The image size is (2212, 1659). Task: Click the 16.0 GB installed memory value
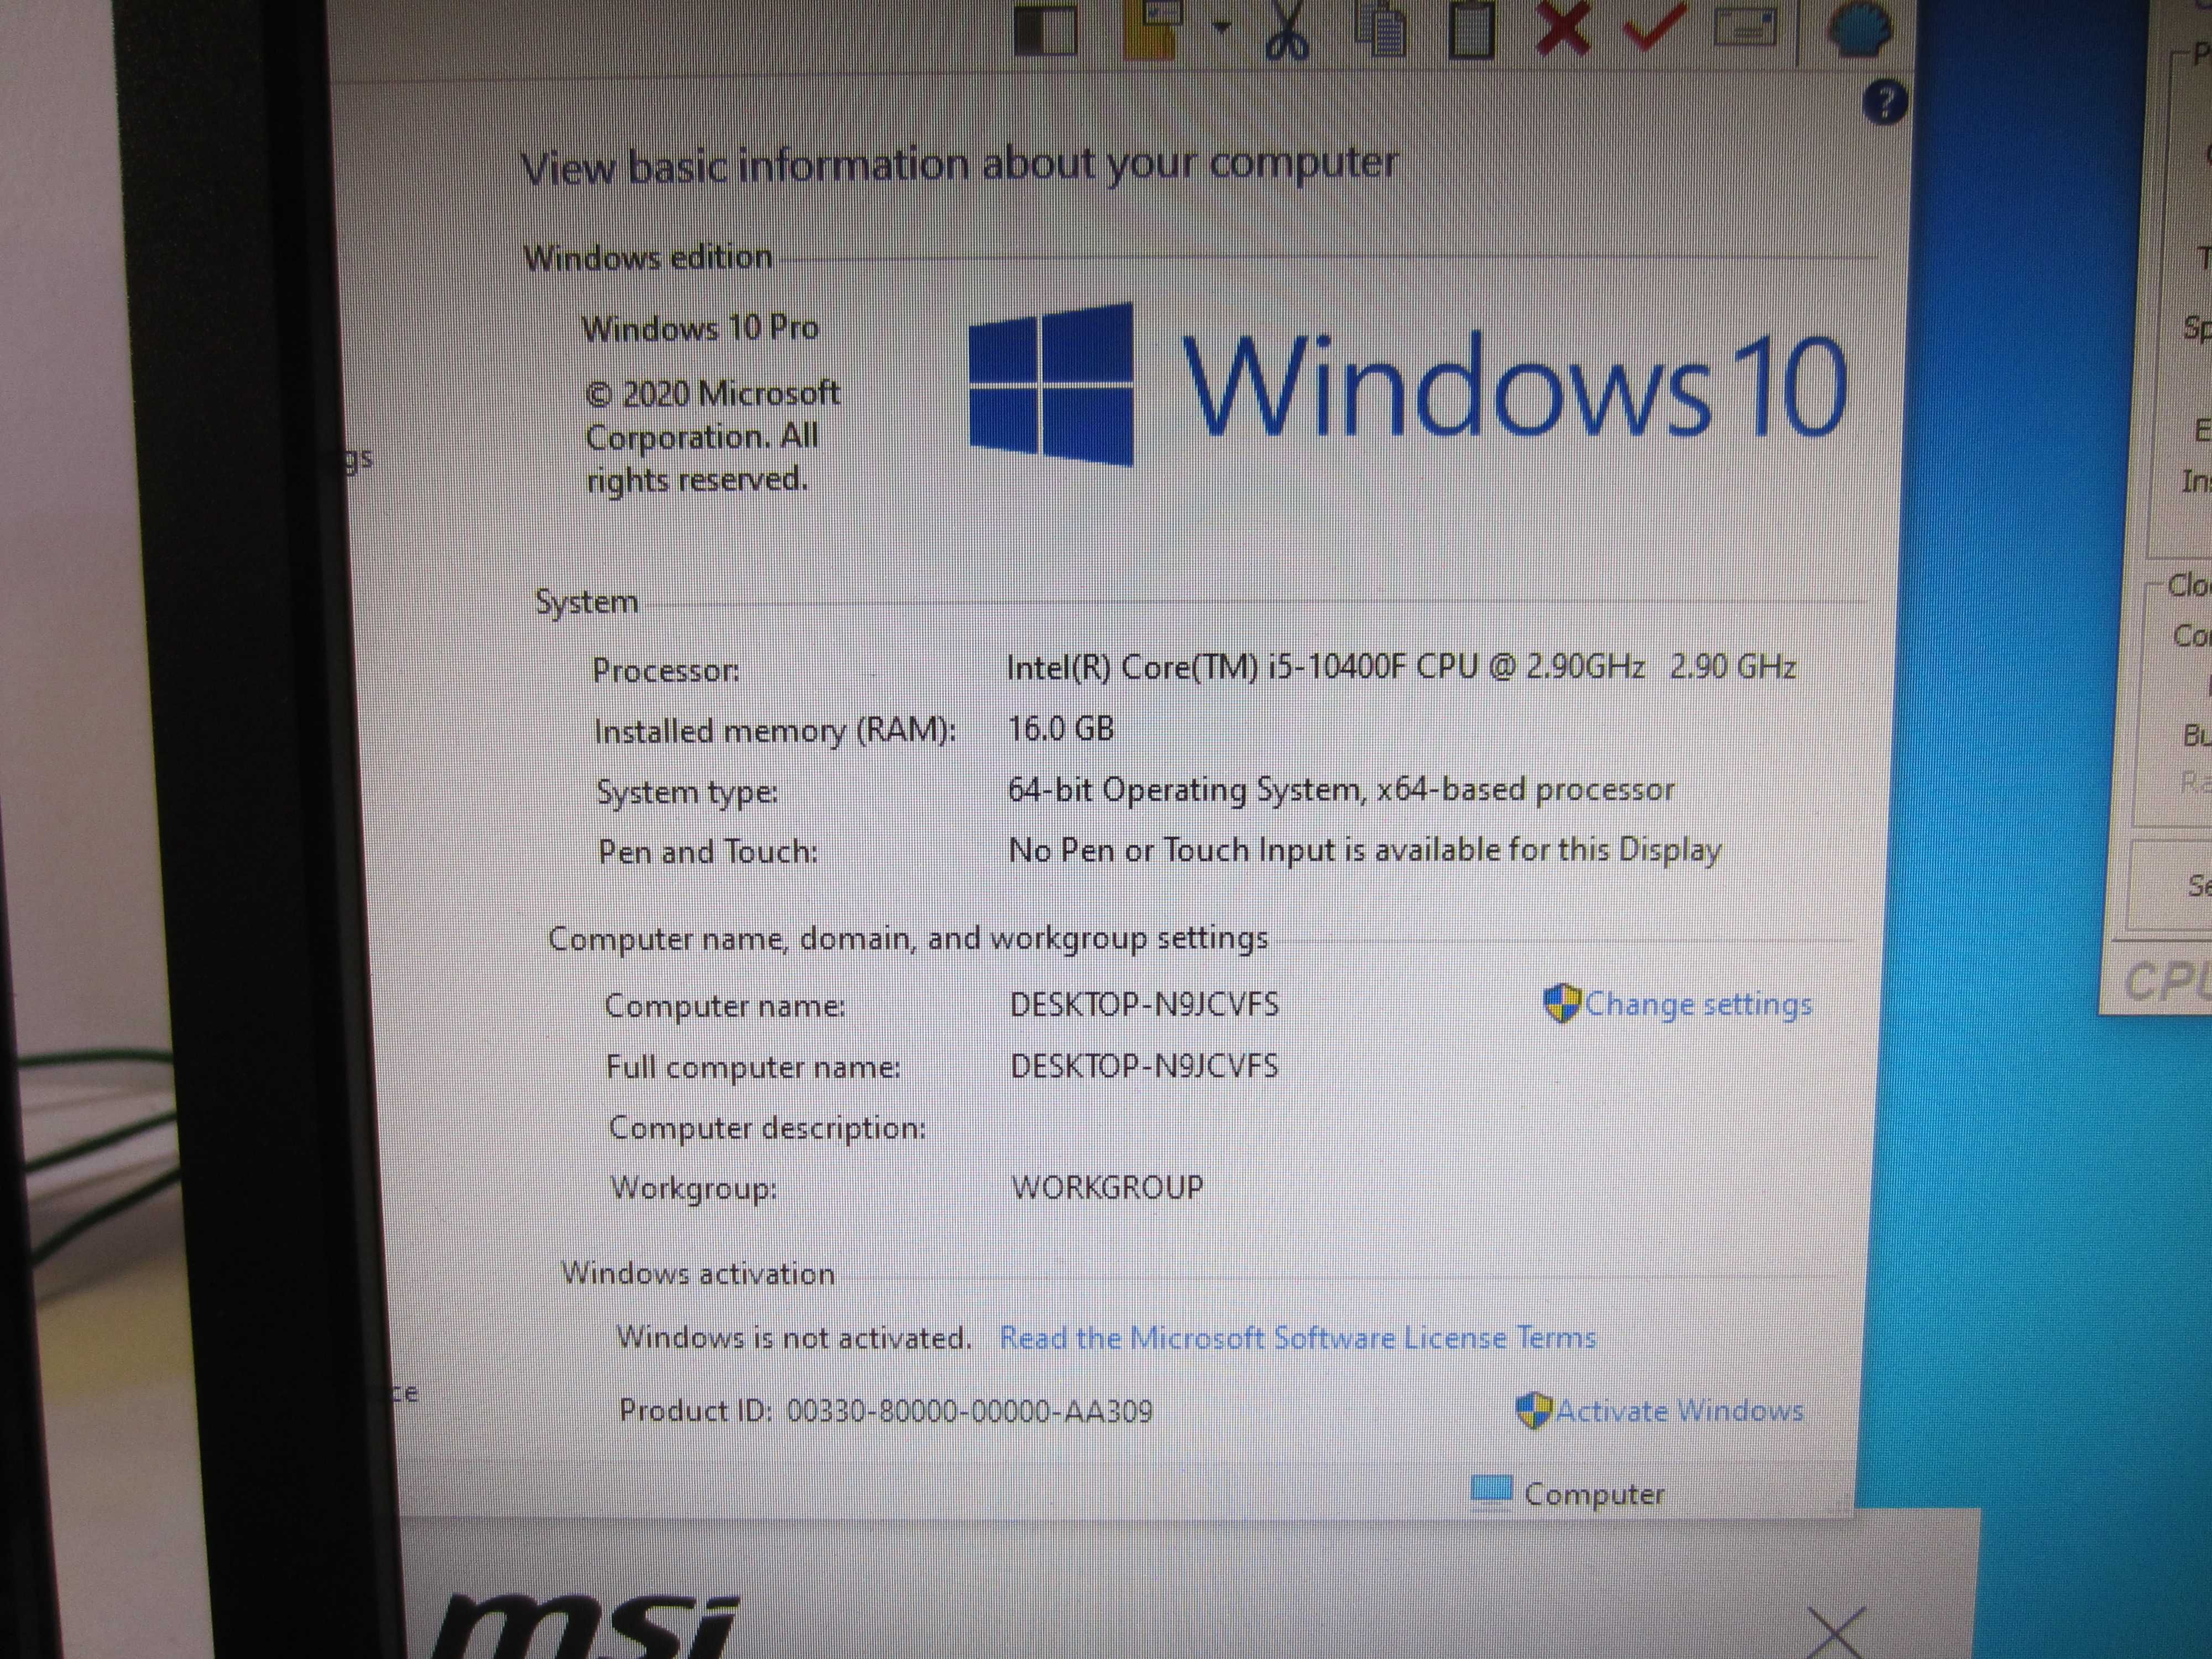click(x=1060, y=728)
